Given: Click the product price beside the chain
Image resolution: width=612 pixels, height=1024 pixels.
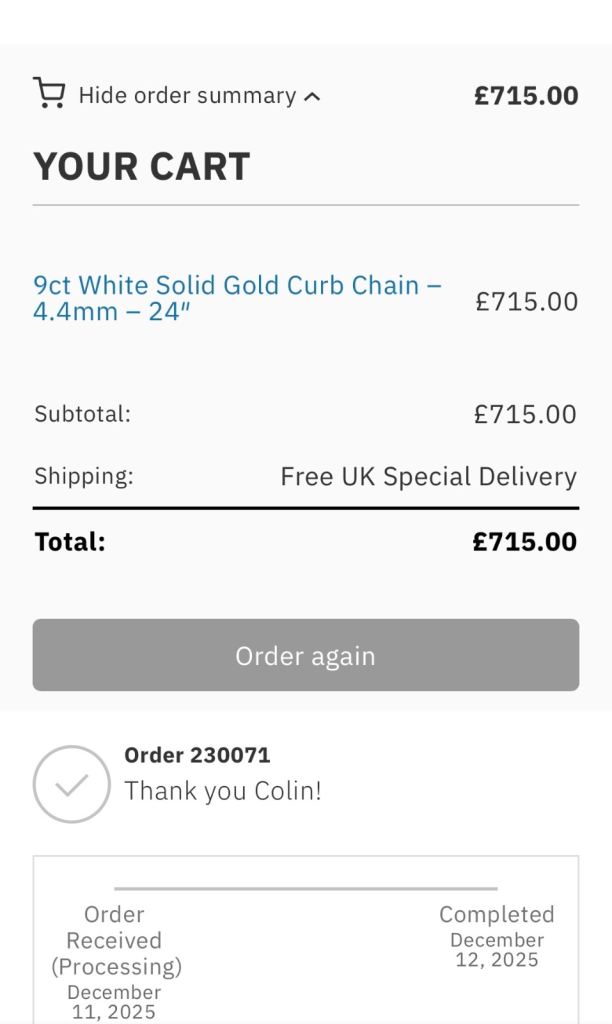Looking at the screenshot, I should pyautogui.click(x=526, y=302).
